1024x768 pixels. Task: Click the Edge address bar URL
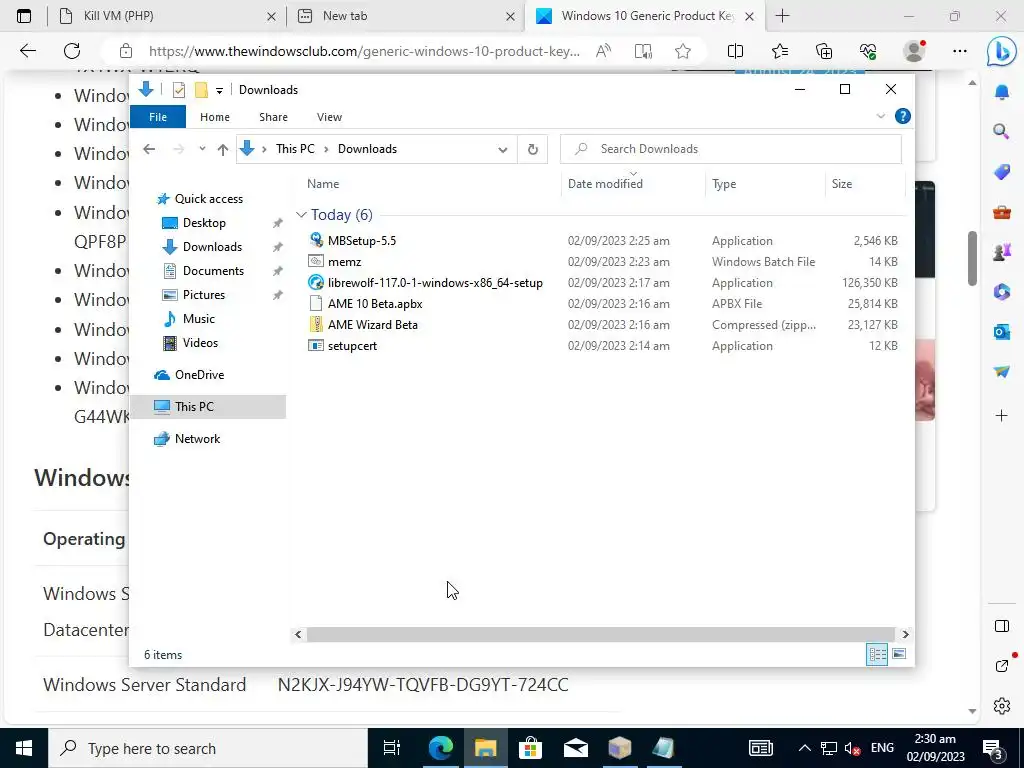[x=364, y=51]
